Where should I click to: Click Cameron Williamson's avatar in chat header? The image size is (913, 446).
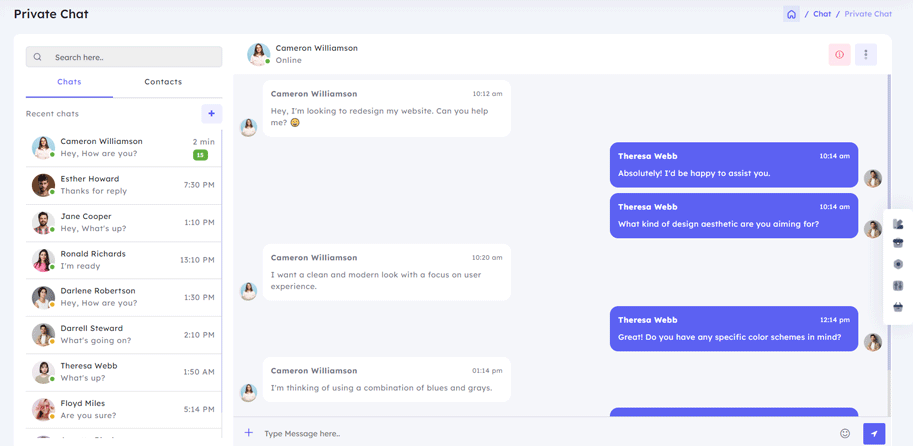[258, 54]
